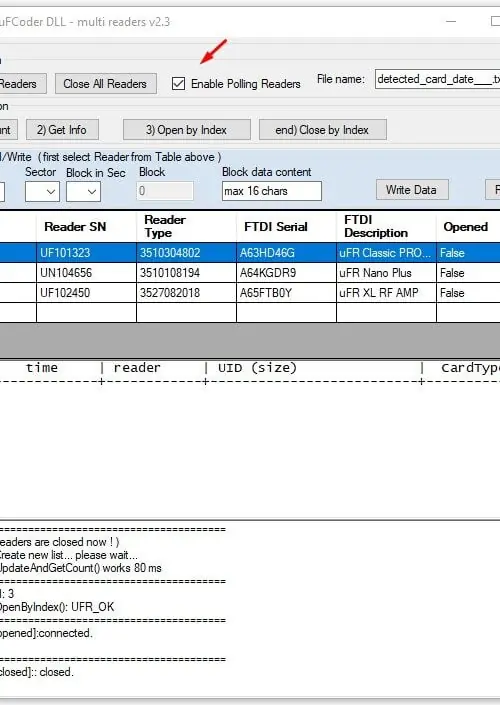This screenshot has height=705, width=500.
Task: Click the Opened value for UN104656
Action: click(x=468, y=273)
